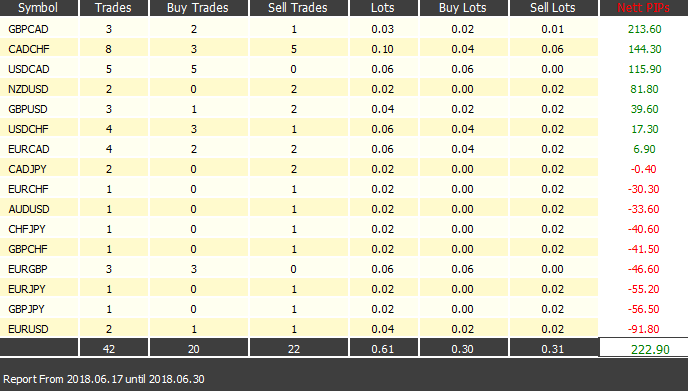Click GBPCAD Lots value 0.03

point(383,29)
